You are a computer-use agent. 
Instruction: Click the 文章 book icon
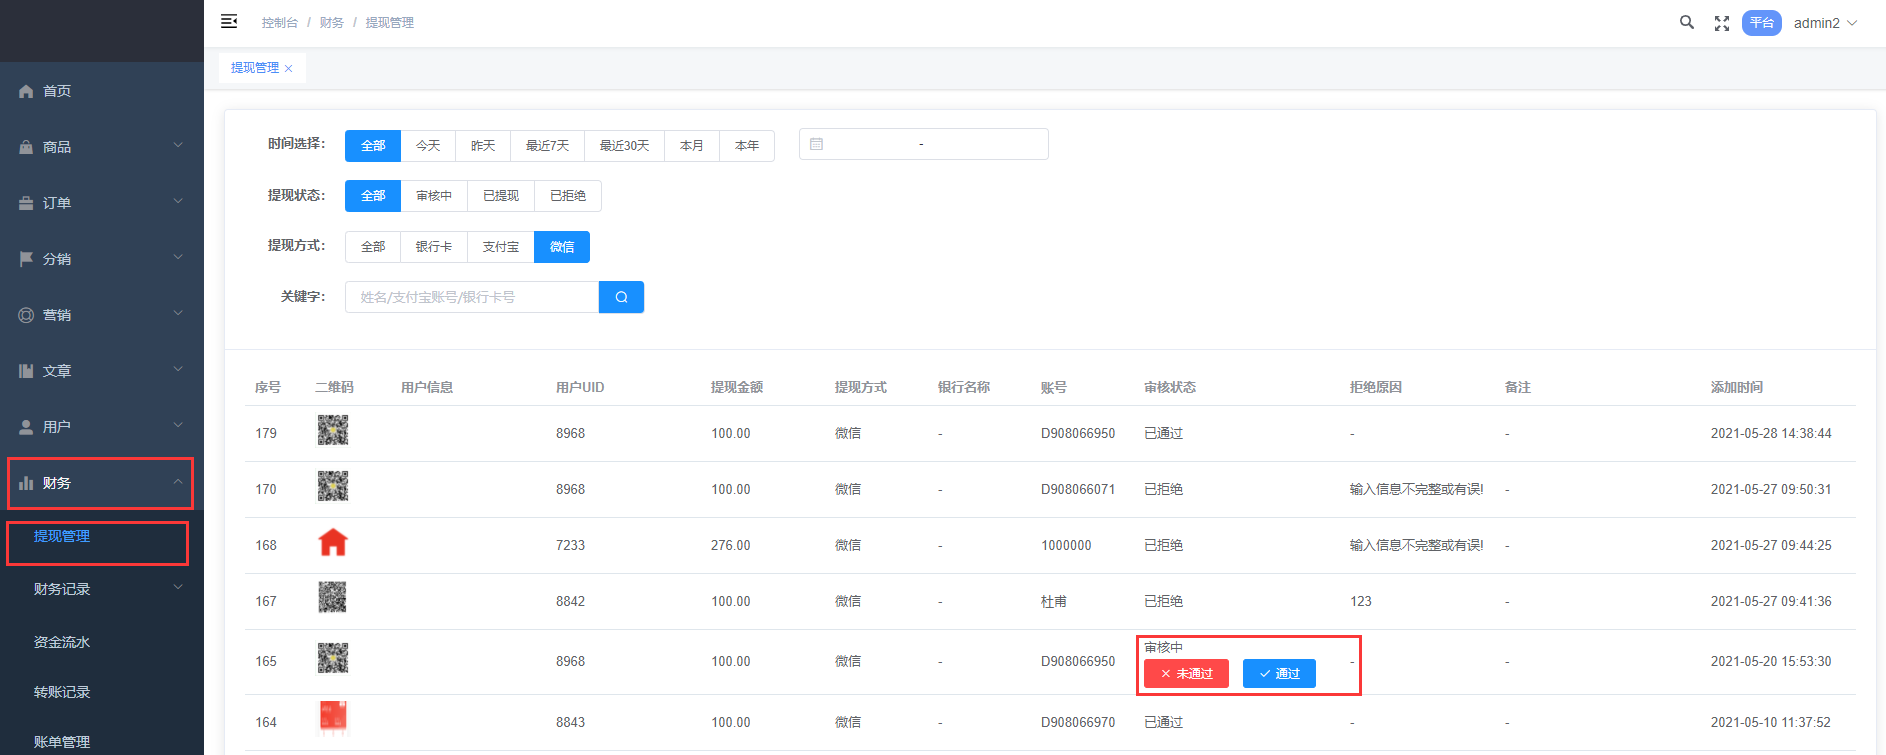(x=26, y=371)
